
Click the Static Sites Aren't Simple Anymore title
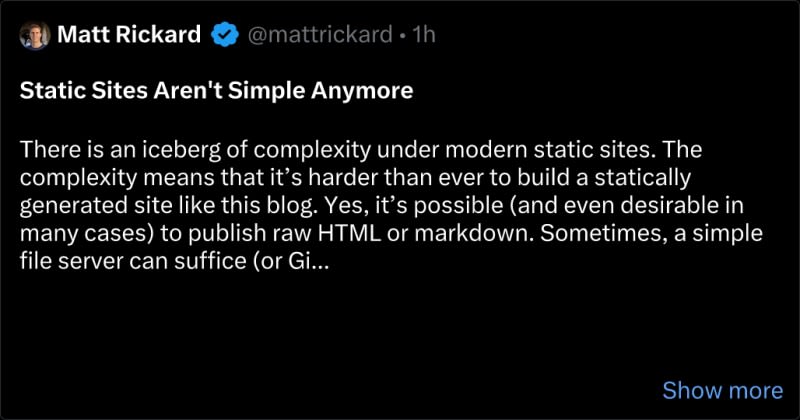(216, 90)
